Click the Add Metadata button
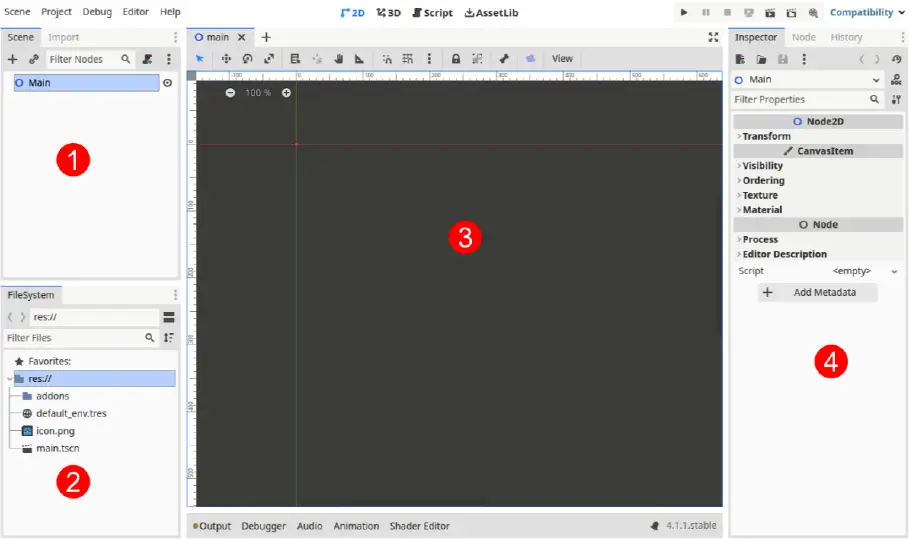Image resolution: width=909 pixels, height=539 pixels. coord(818,293)
